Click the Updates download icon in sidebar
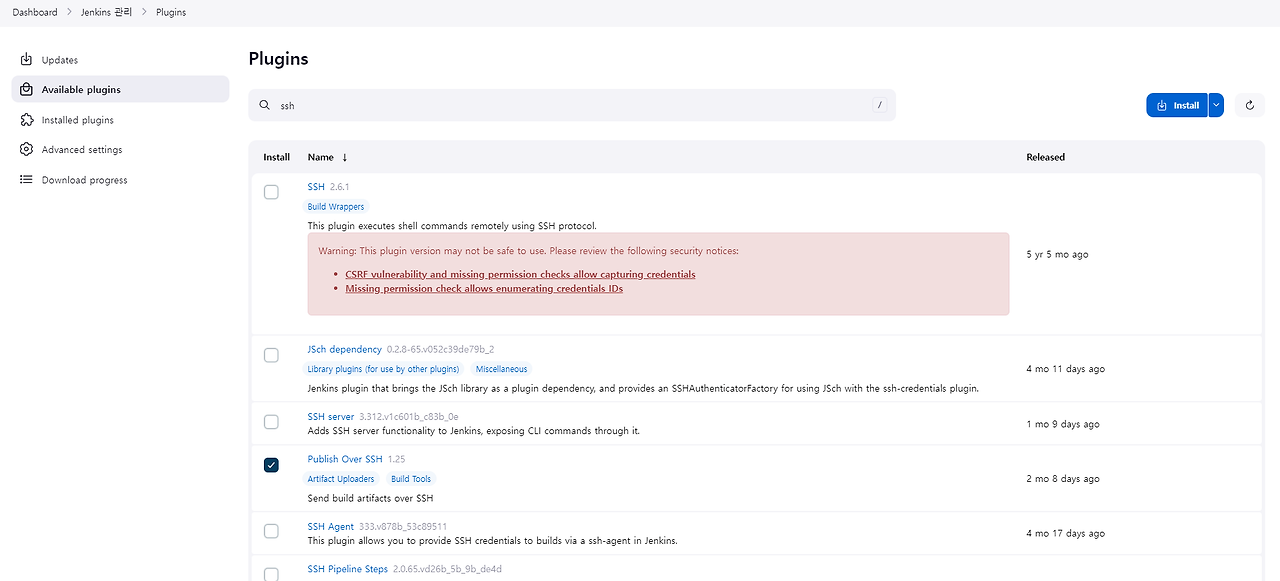This screenshot has width=1280, height=581. click(x=27, y=60)
